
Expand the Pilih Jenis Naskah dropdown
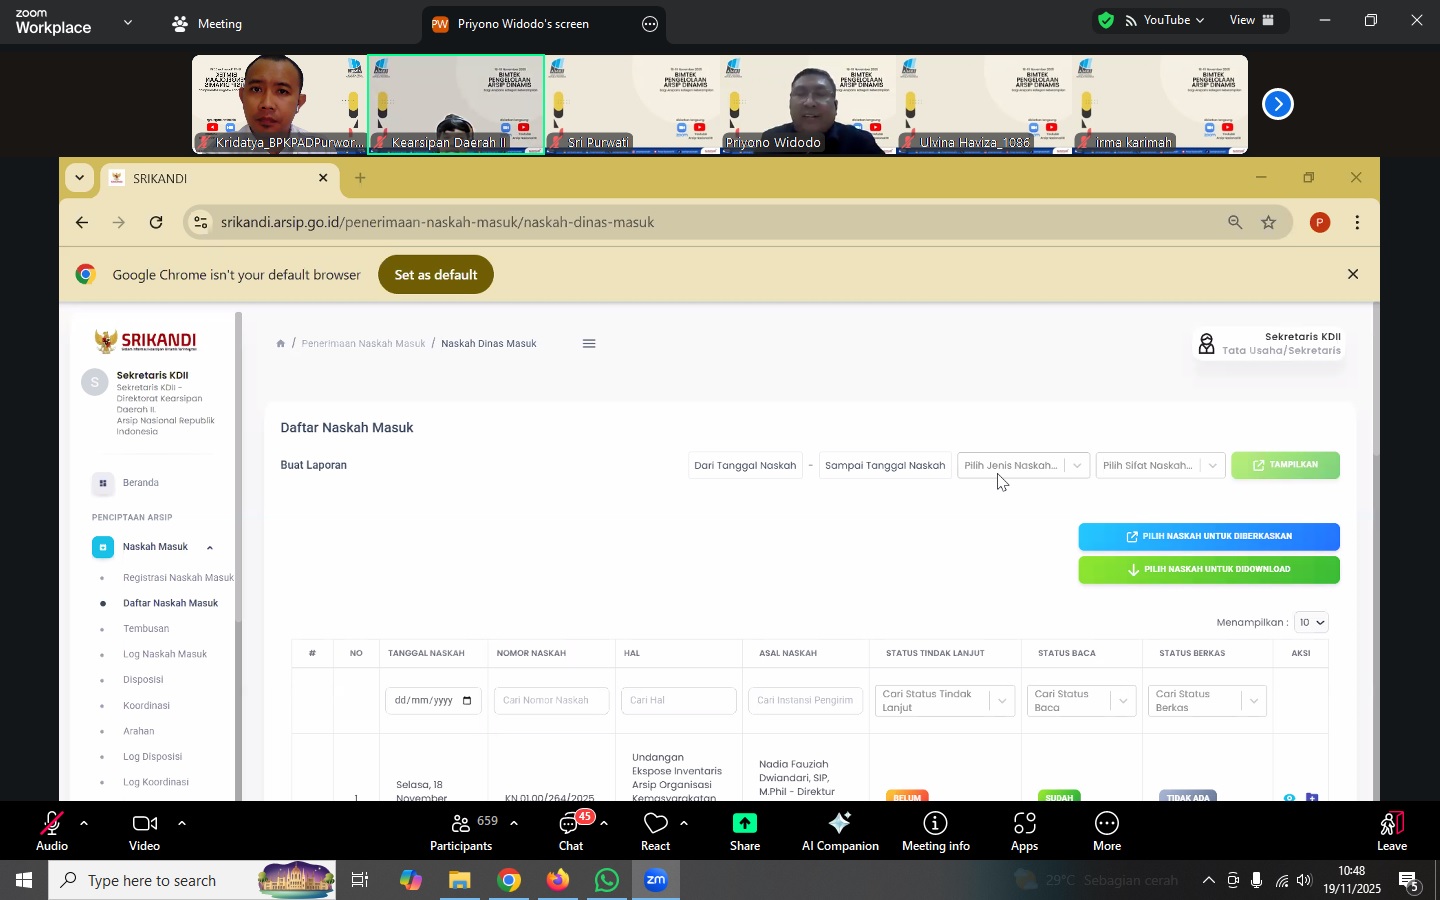pos(1023,466)
